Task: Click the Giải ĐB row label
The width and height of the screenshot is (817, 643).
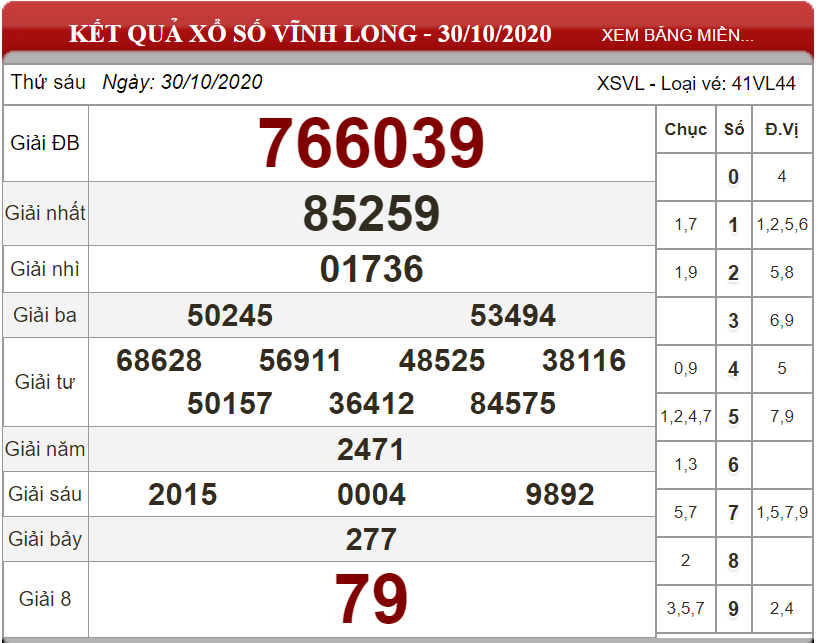Action: coord(45,143)
